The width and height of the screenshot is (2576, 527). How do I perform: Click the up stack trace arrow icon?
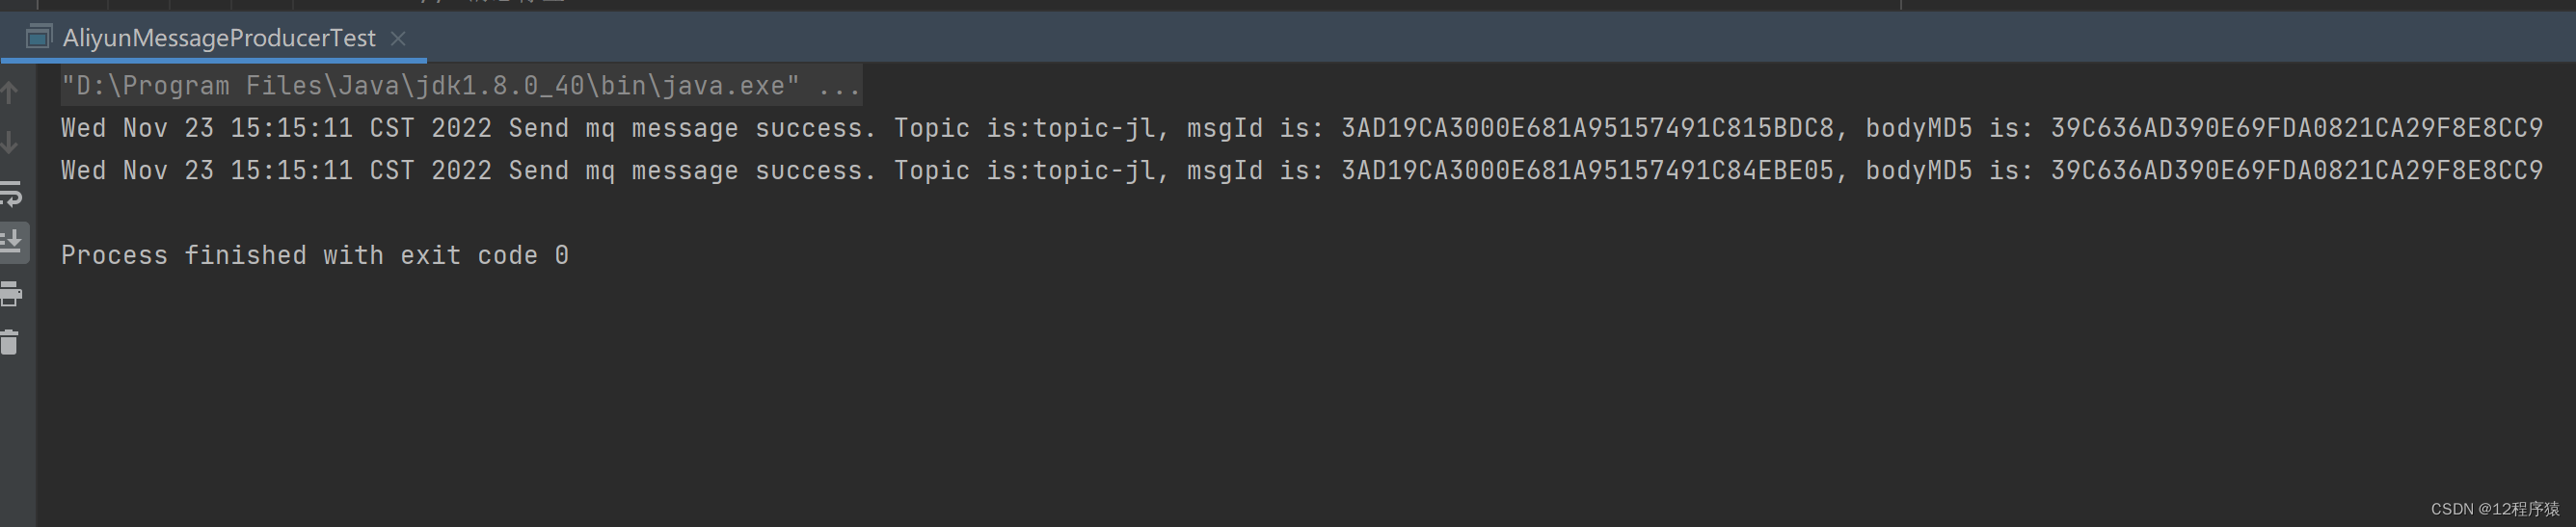[x=10, y=93]
